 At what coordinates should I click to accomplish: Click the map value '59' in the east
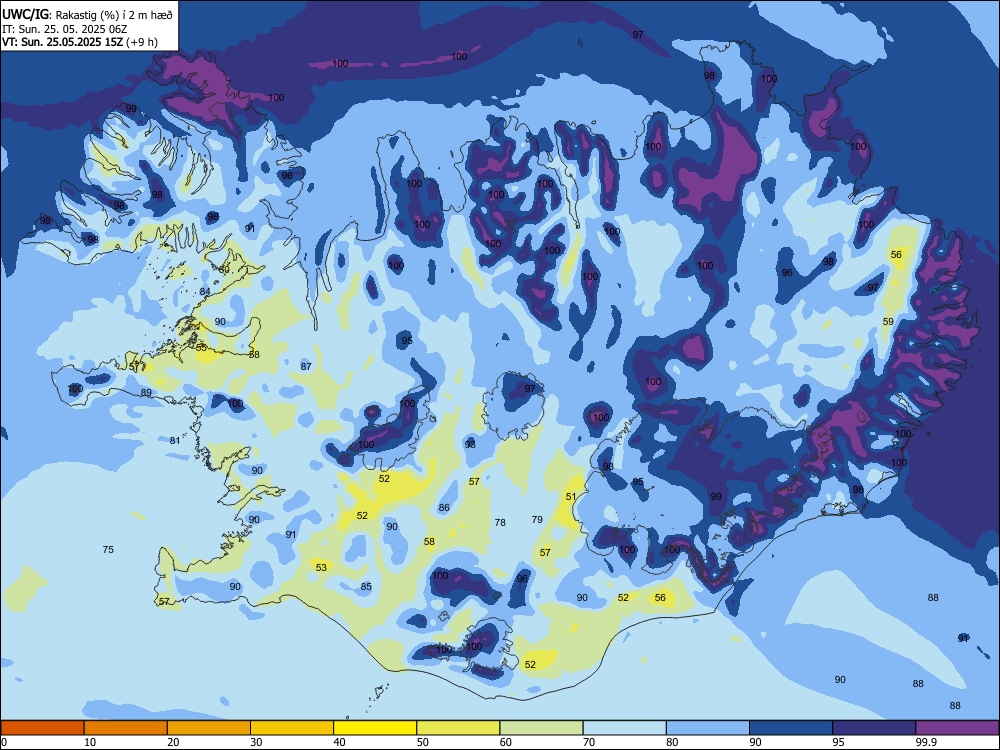(x=888, y=321)
